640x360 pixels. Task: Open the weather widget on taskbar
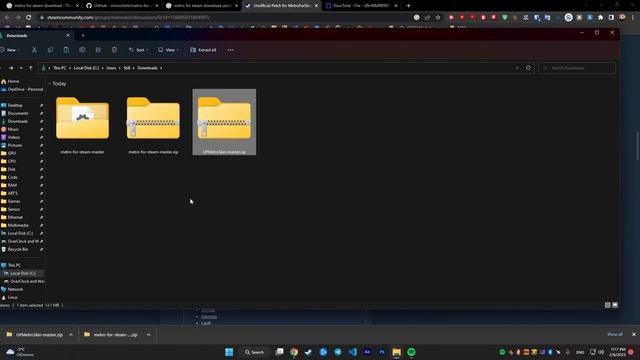pyautogui.click(x=20, y=352)
